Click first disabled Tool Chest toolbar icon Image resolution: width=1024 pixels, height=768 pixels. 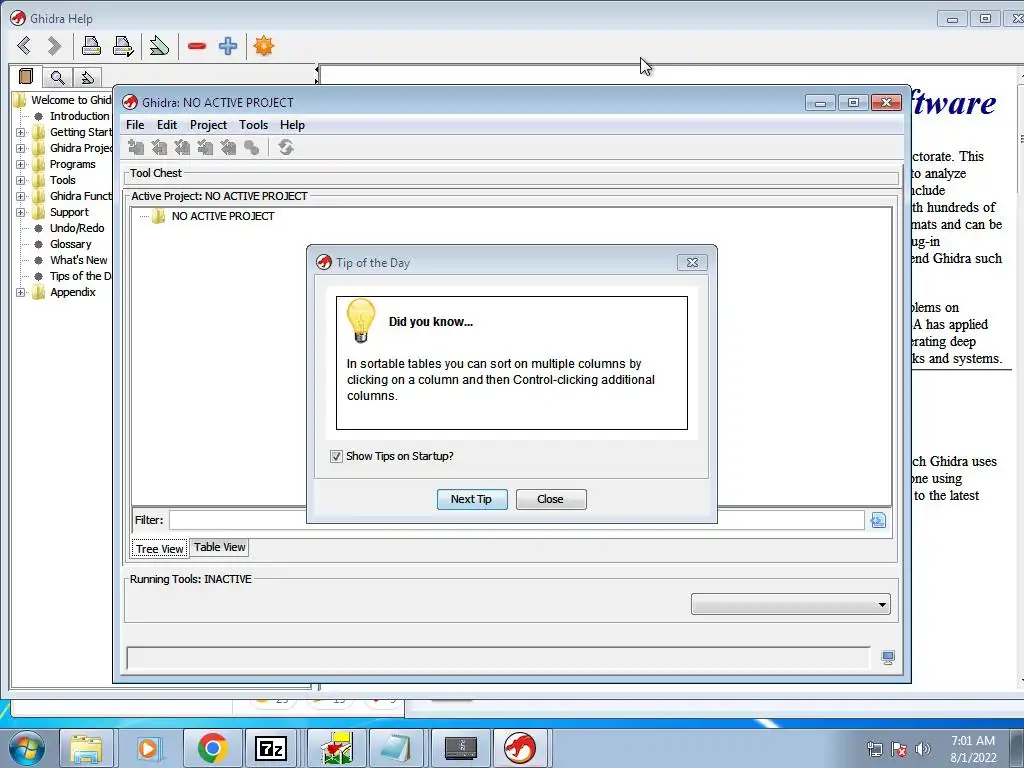pyautogui.click(x=136, y=148)
